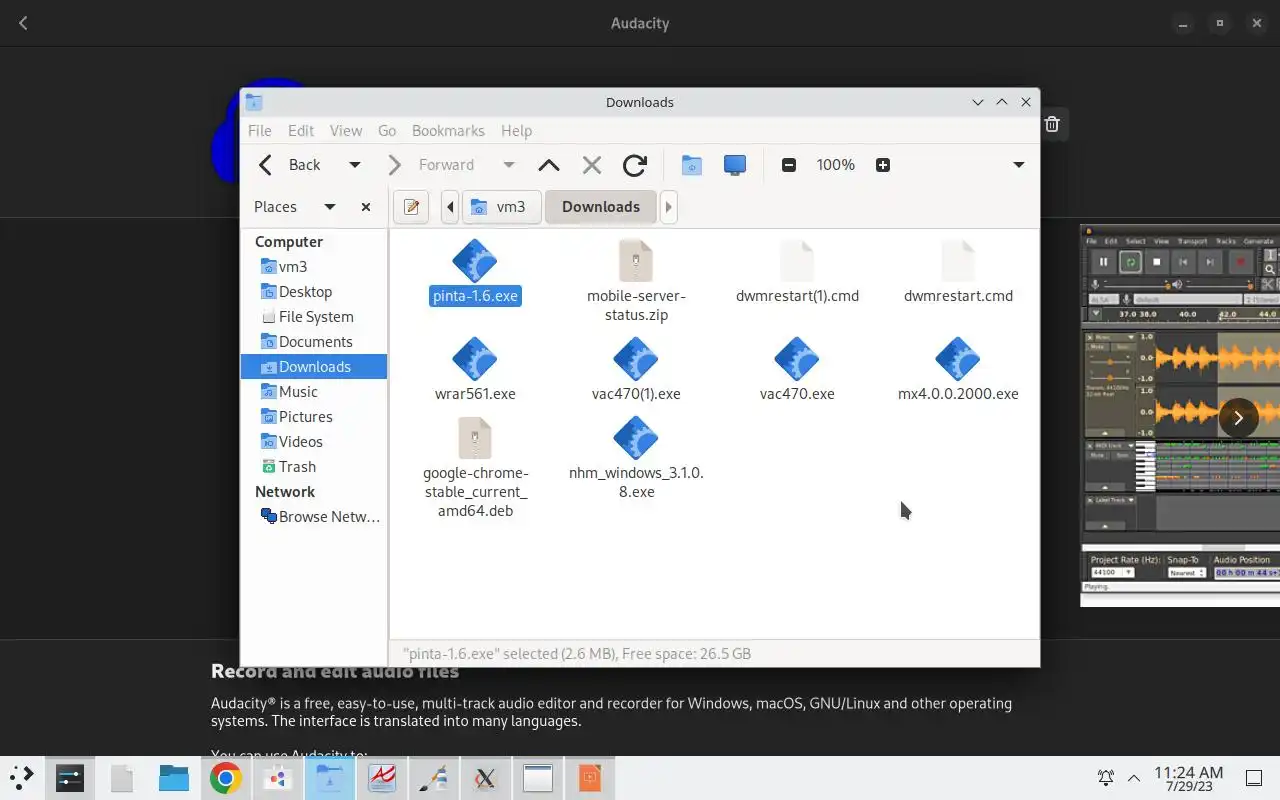Select vm3 in the Places sidebar
This screenshot has height=800, width=1280.
[314, 267]
